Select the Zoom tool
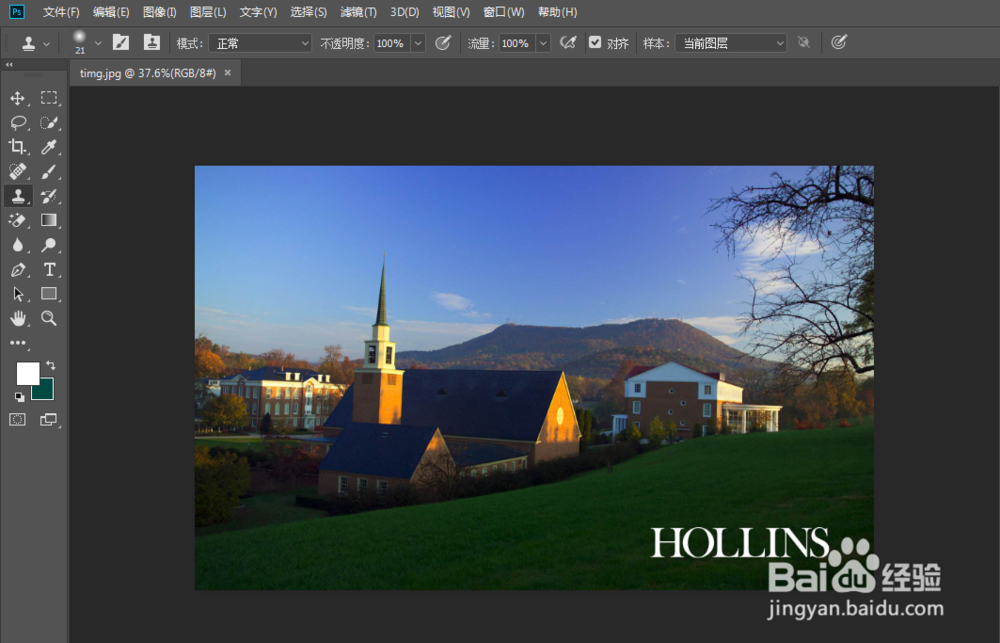1000x643 pixels. (x=49, y=318)
